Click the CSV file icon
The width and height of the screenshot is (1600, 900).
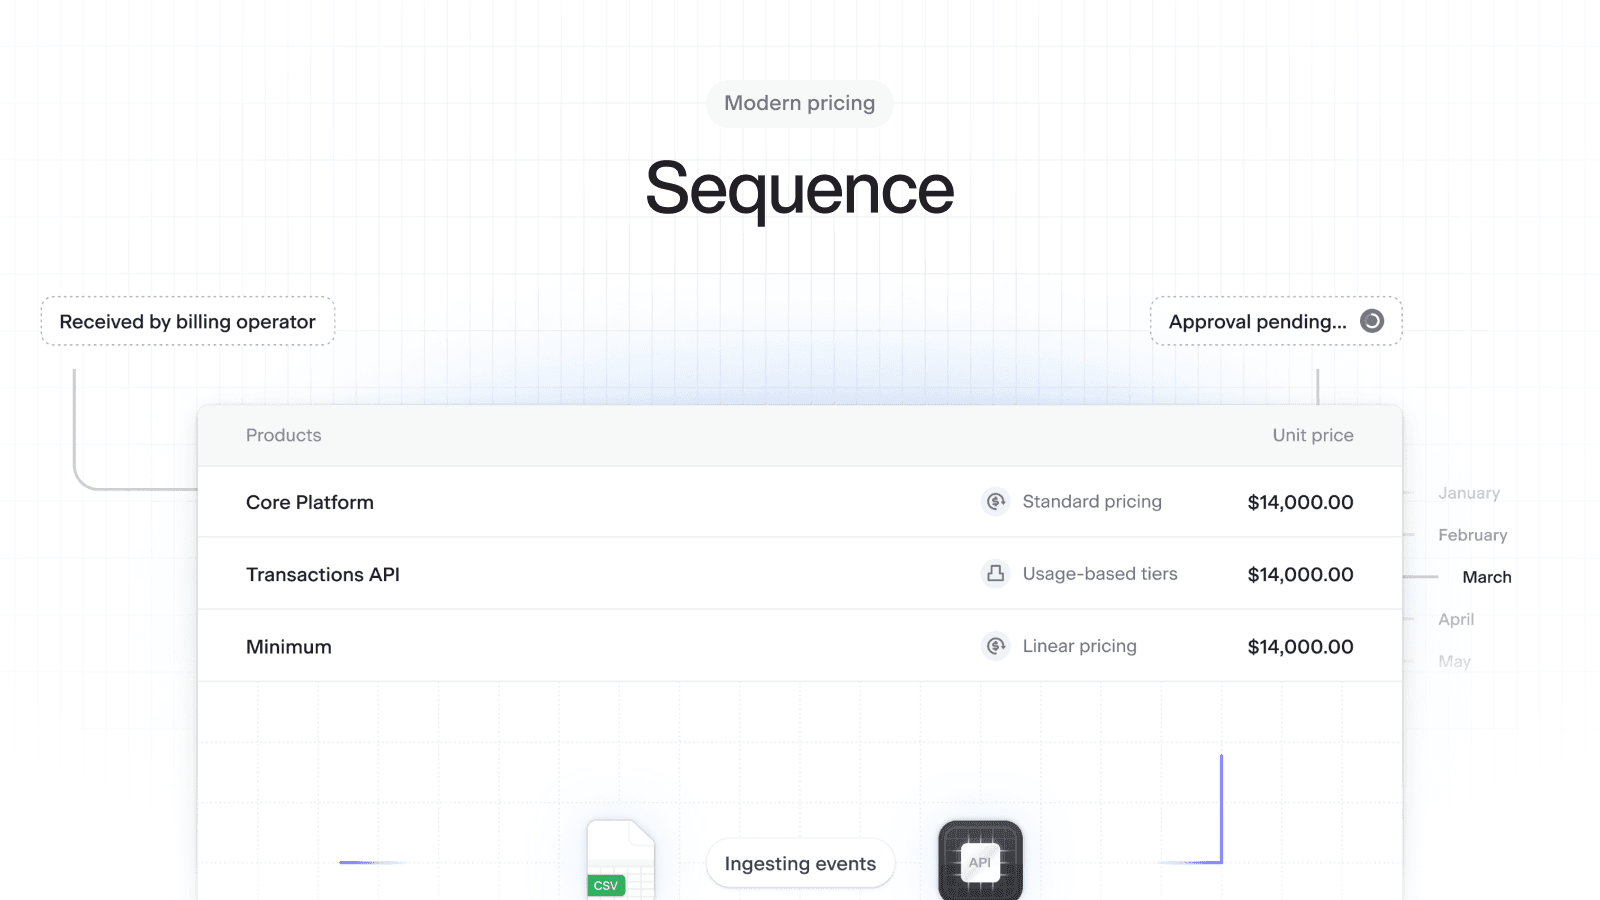tap(620, 859)
